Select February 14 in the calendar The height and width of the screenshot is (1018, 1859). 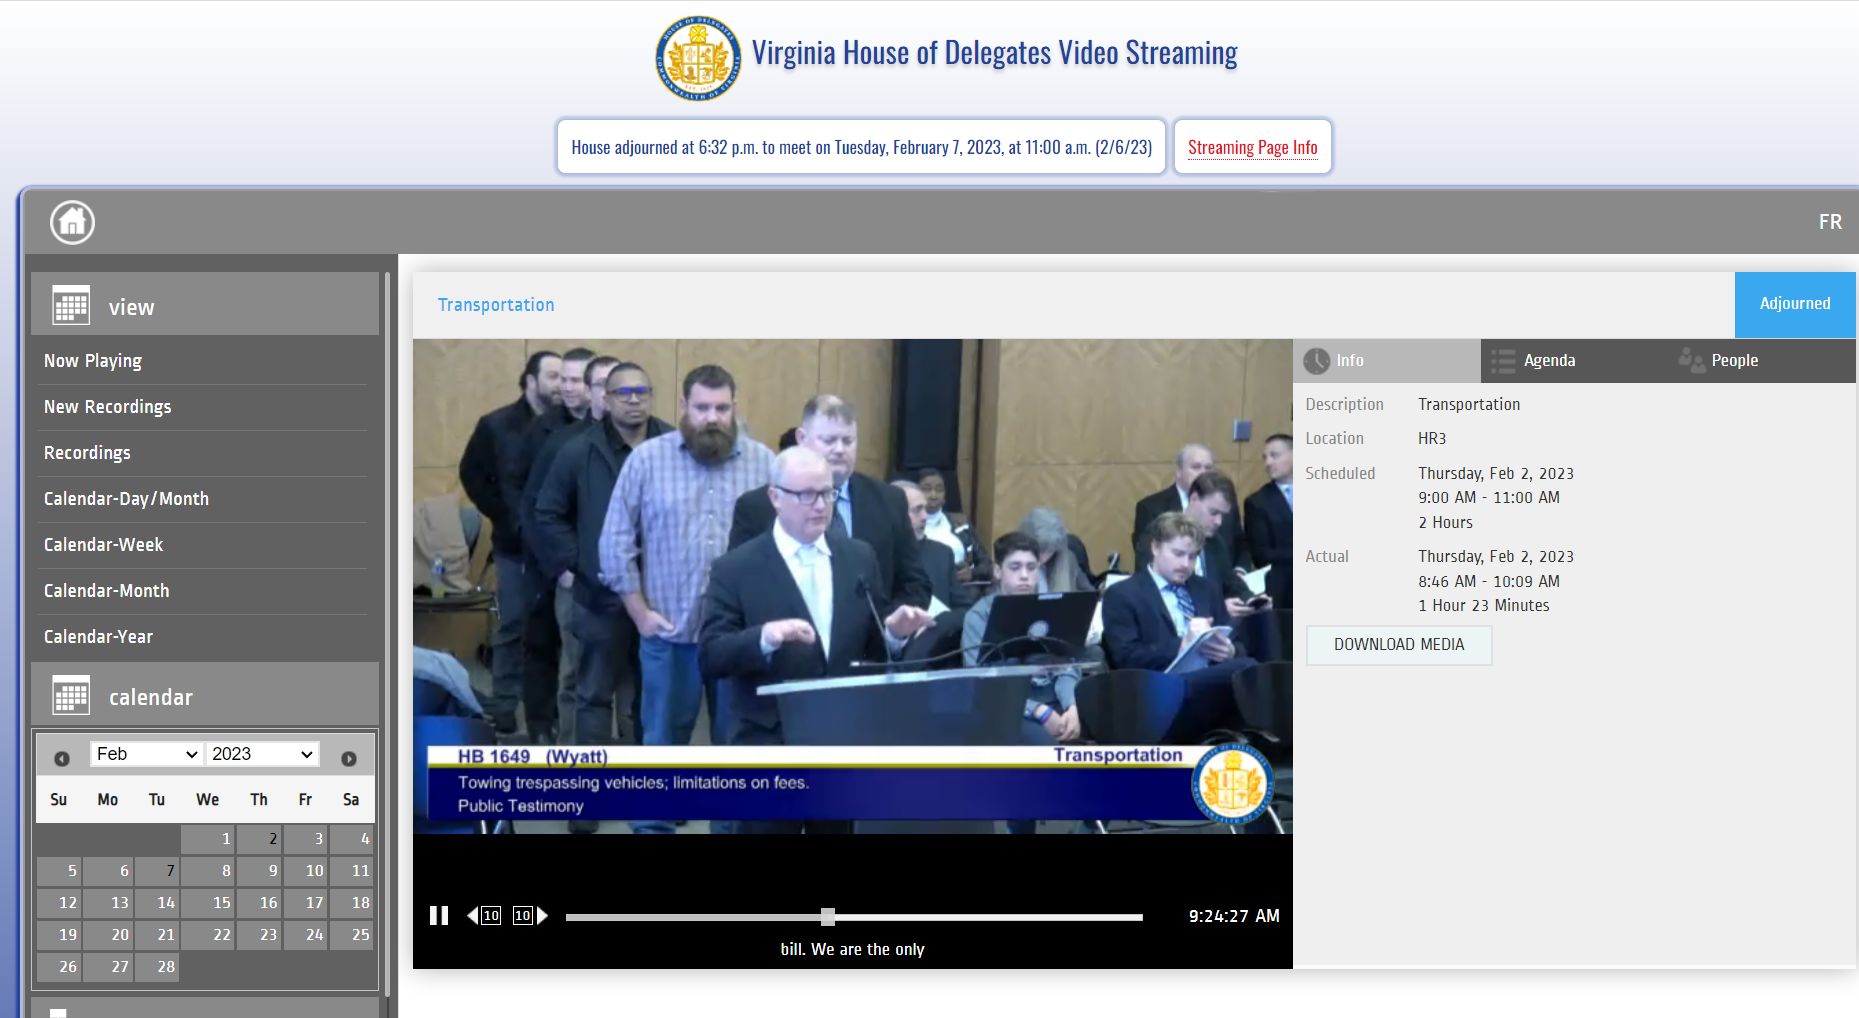click(x=158, y=903)
